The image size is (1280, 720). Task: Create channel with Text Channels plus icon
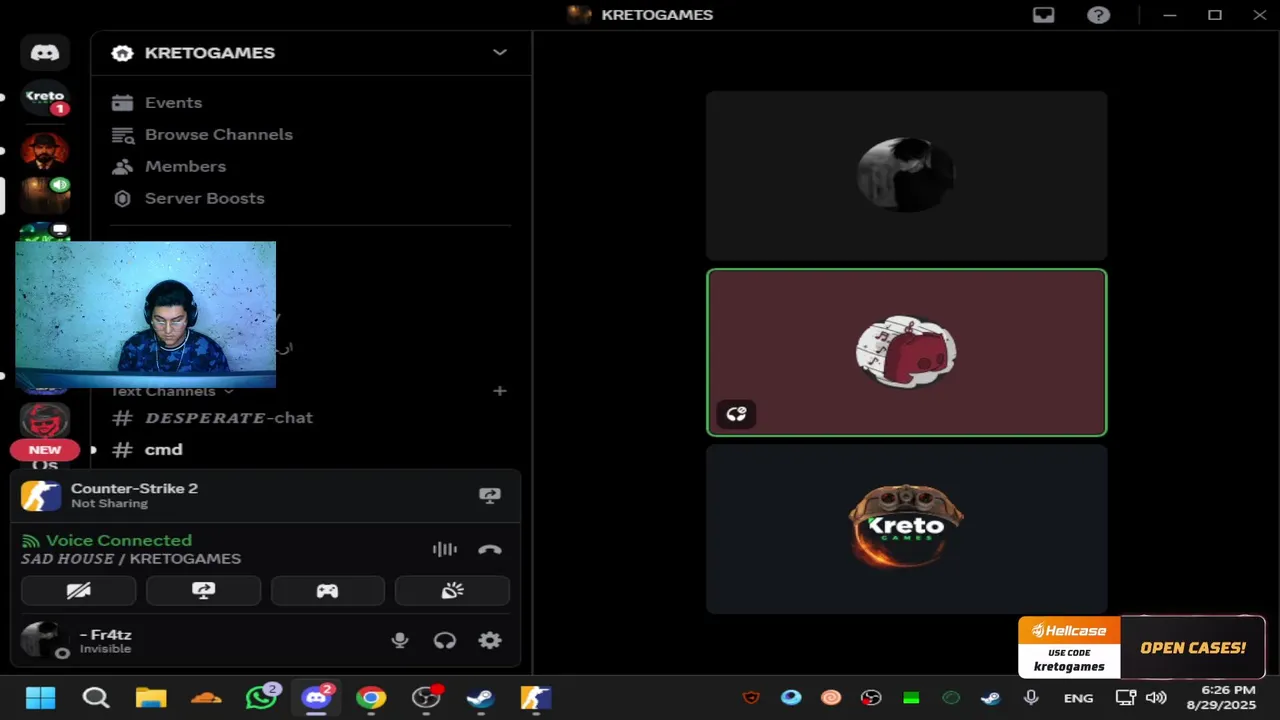[500, 391]
